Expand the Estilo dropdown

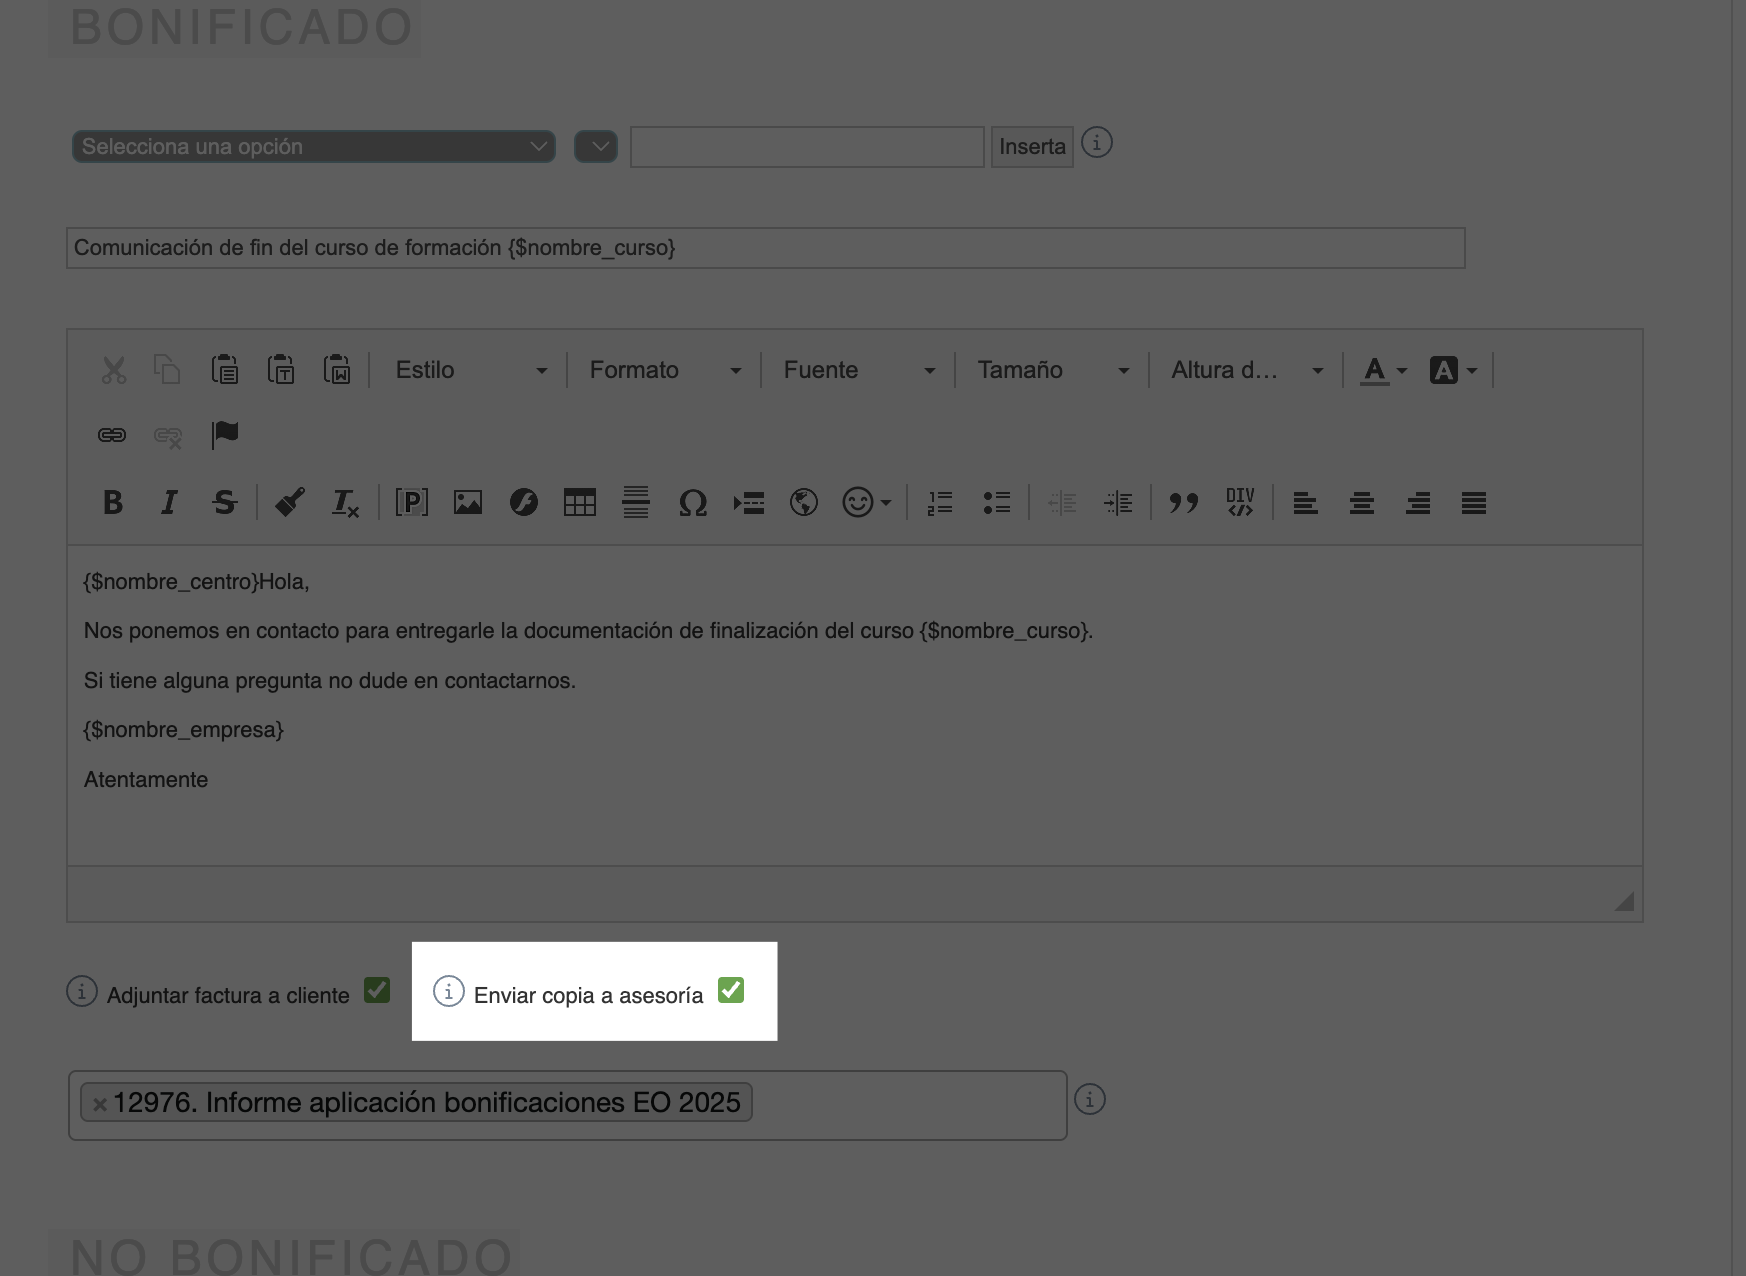point(471,370)
